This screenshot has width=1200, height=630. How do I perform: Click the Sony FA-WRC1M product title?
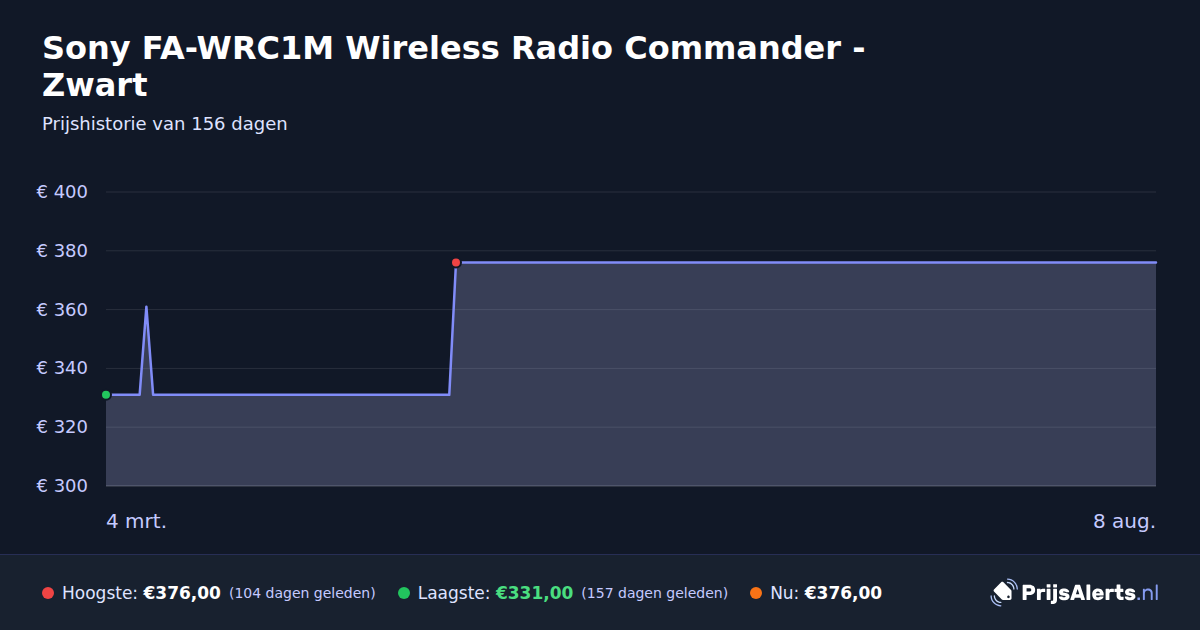(453, 66)
